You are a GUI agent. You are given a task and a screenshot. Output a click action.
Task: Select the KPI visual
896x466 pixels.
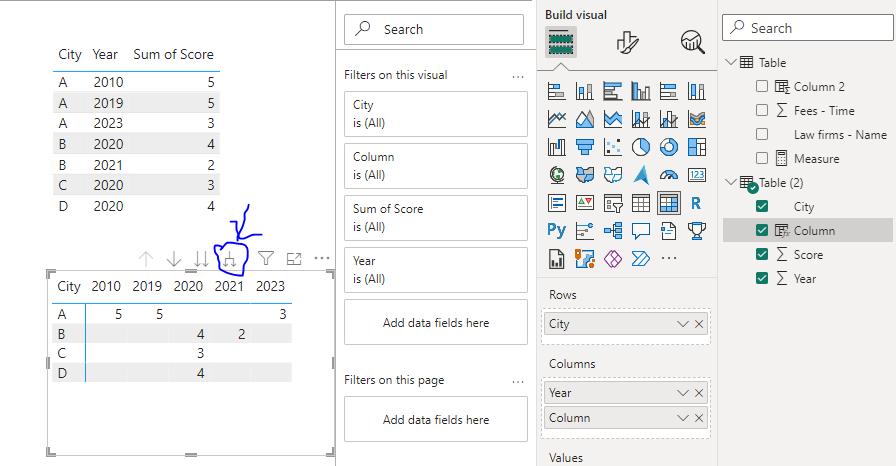click(x=585, y=203)
